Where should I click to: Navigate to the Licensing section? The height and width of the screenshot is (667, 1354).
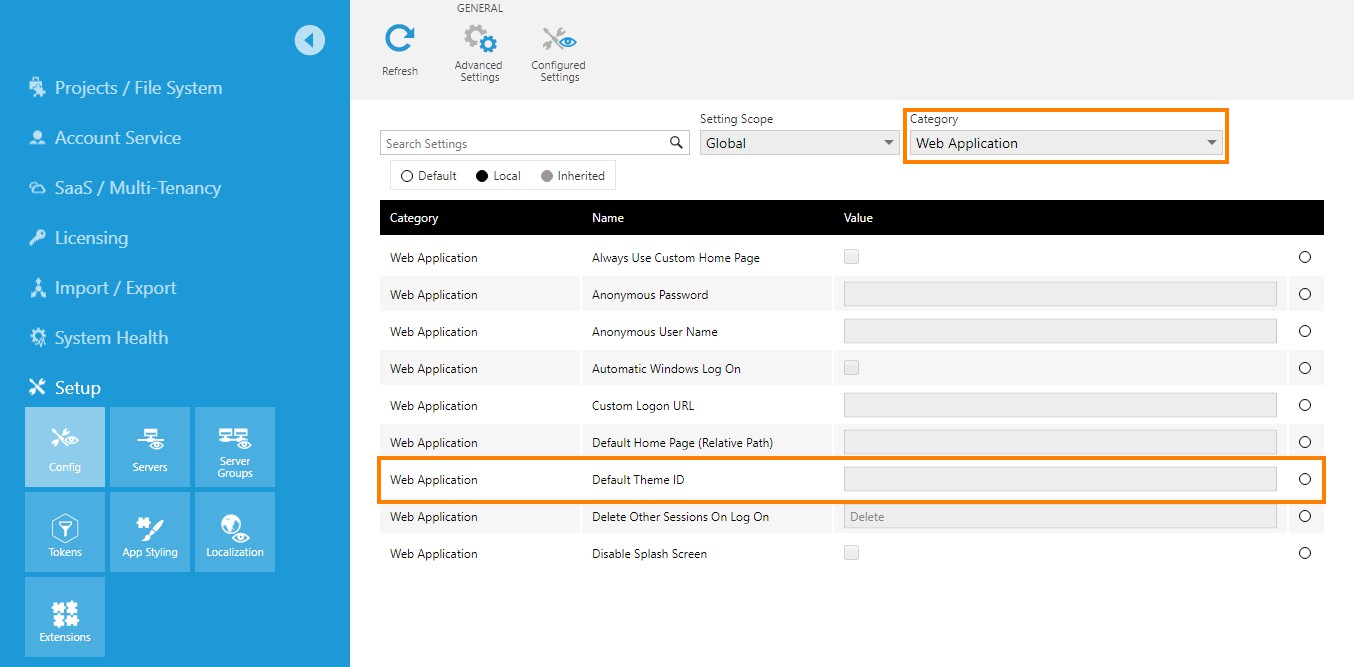click(92, 237)
